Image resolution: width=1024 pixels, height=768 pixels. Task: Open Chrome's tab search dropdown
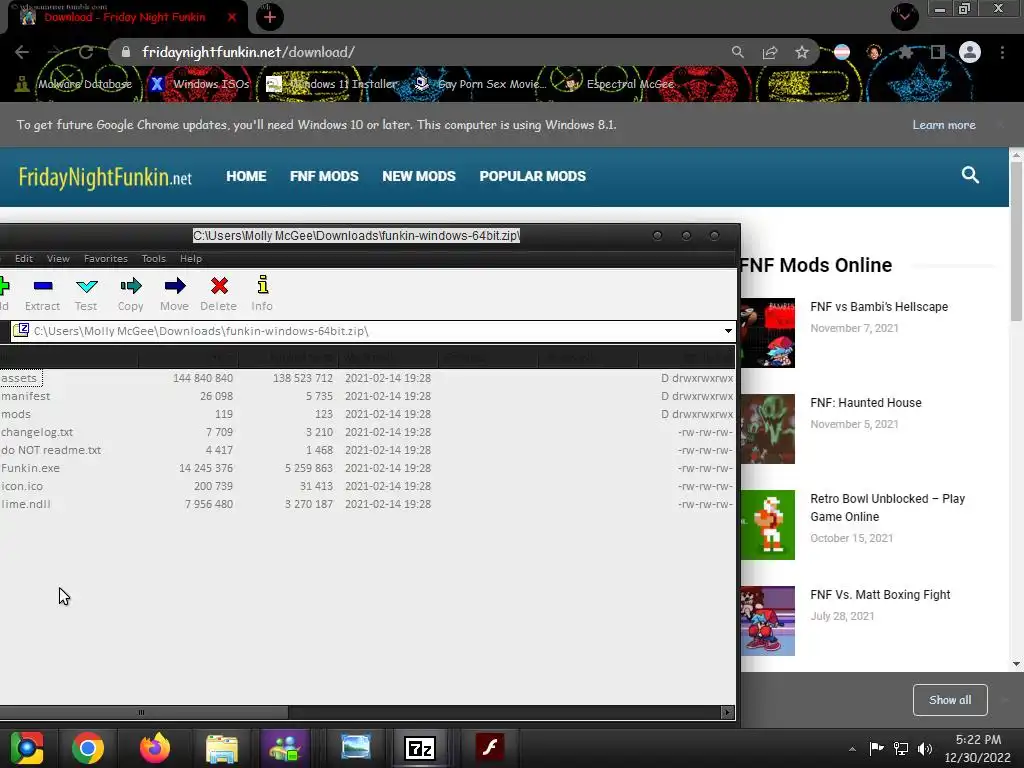tap(904, 16)
